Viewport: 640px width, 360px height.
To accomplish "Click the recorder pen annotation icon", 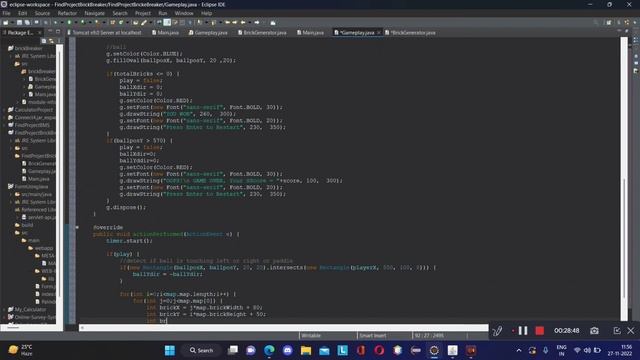I will click(497, 331).
